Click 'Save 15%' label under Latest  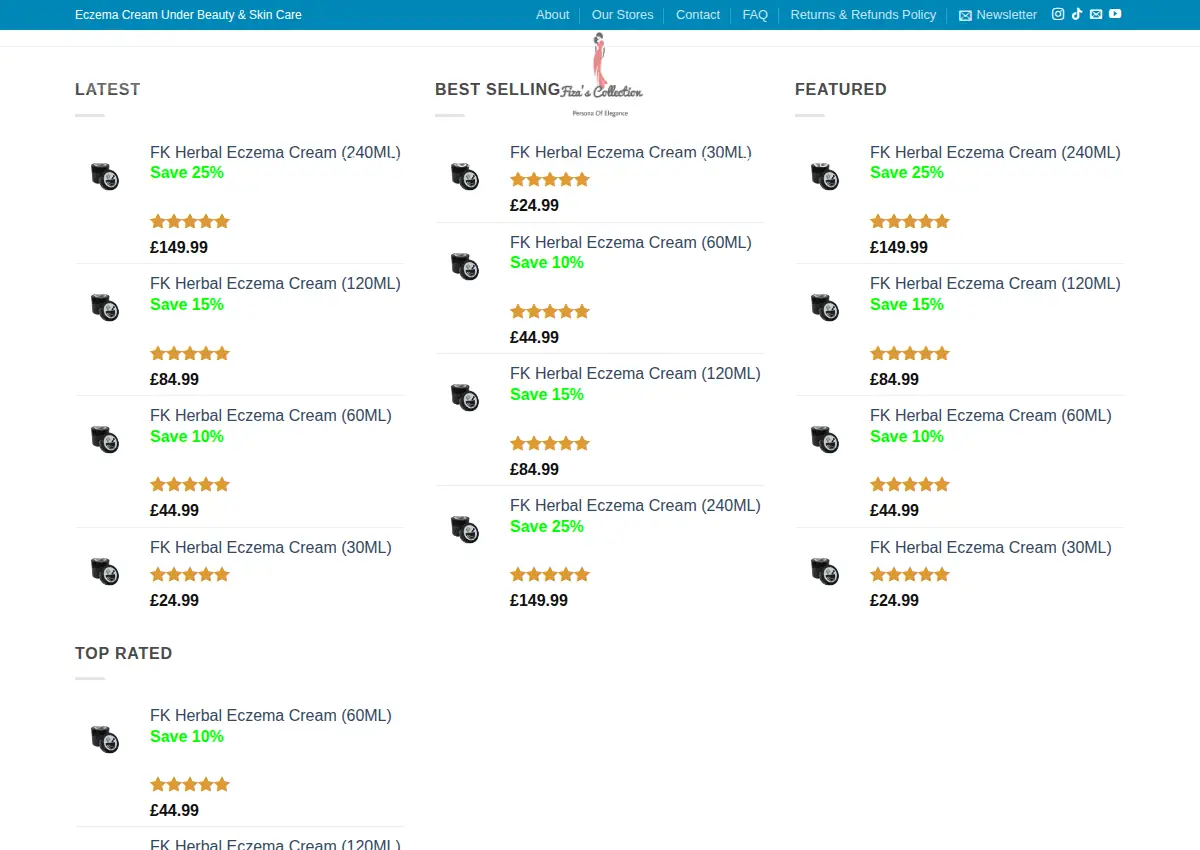187,305
